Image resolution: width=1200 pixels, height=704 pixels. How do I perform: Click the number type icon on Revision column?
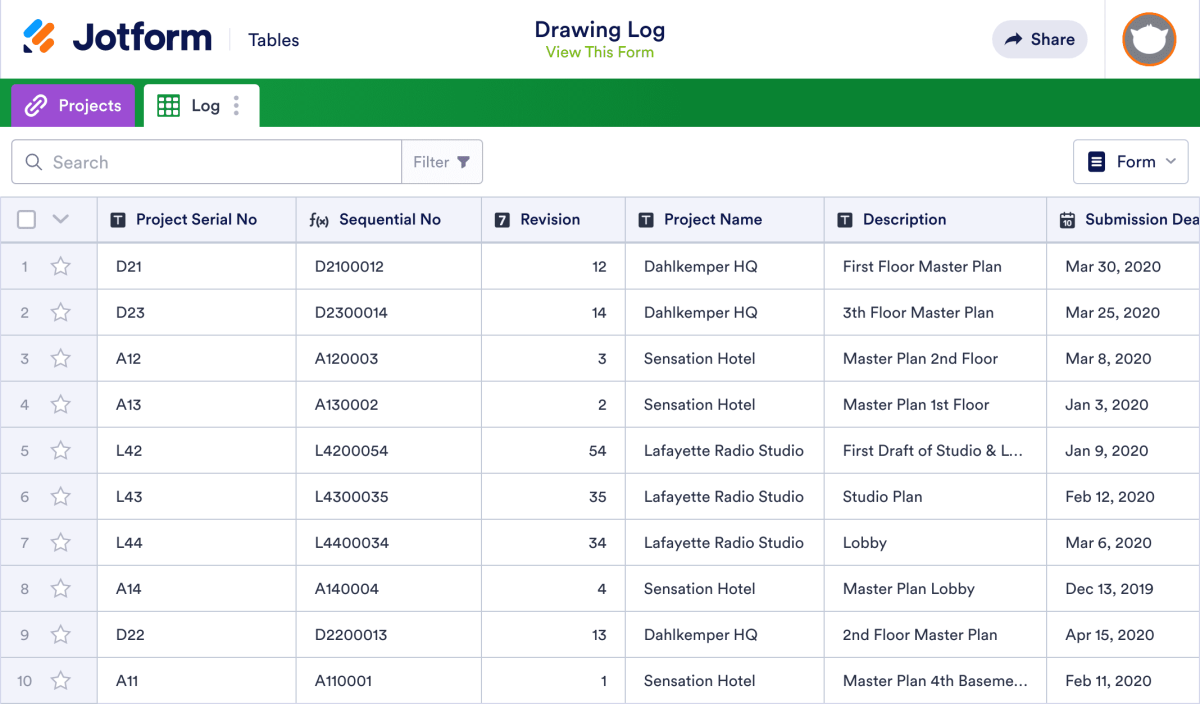coord(500,219)
